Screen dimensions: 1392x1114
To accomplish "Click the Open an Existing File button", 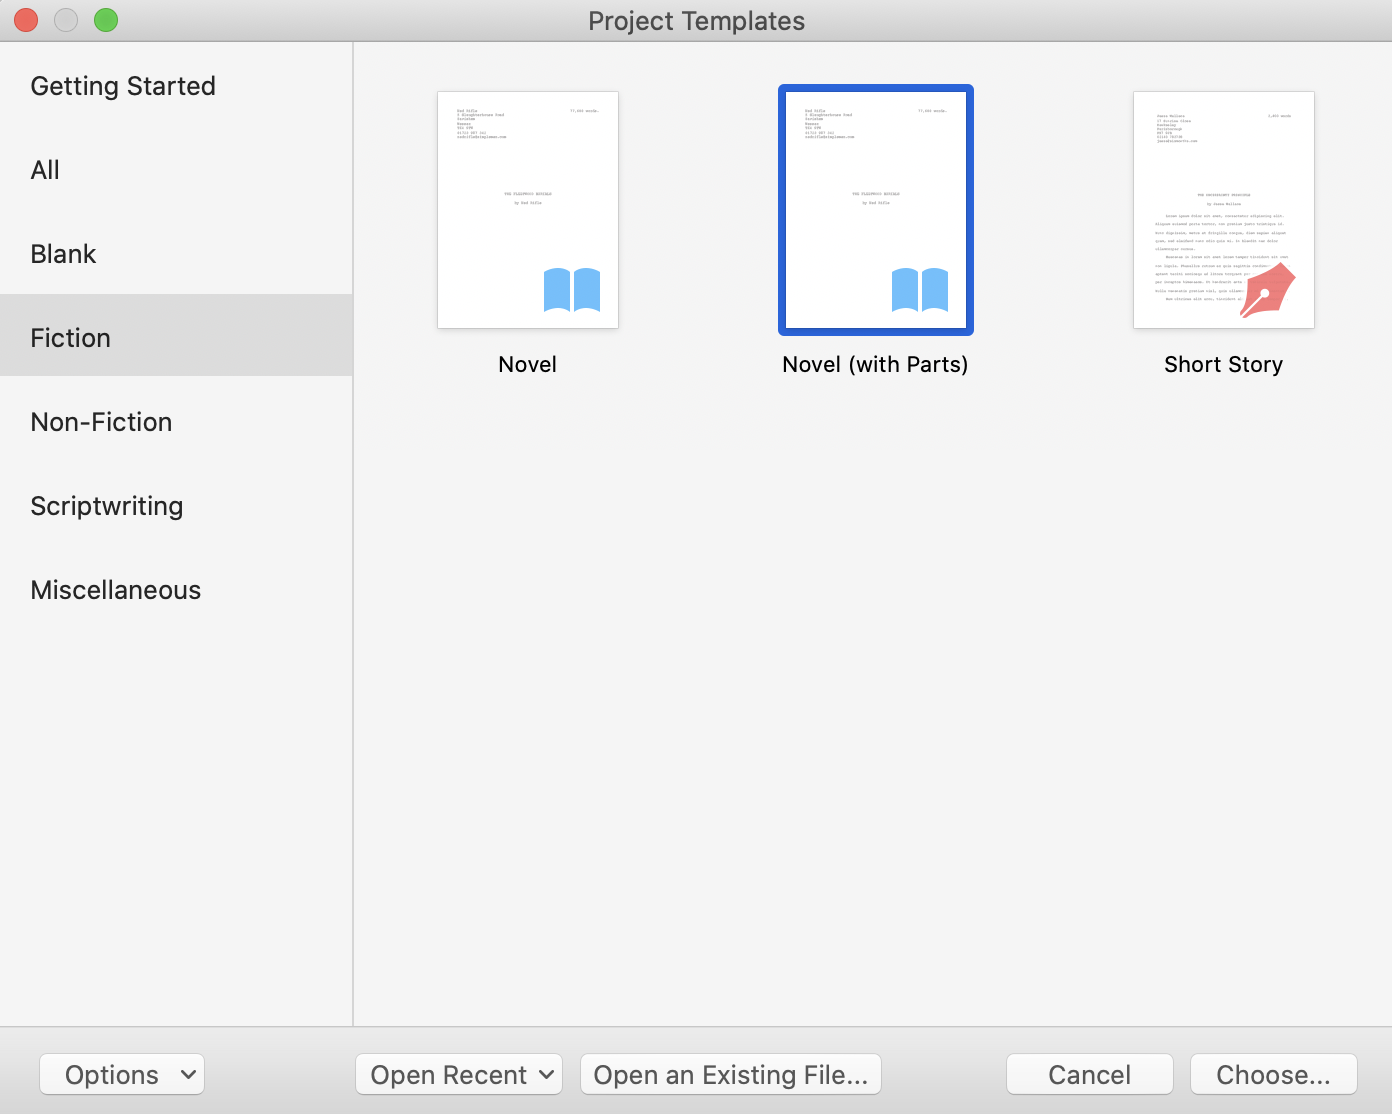I will [x=730, y=1075].
